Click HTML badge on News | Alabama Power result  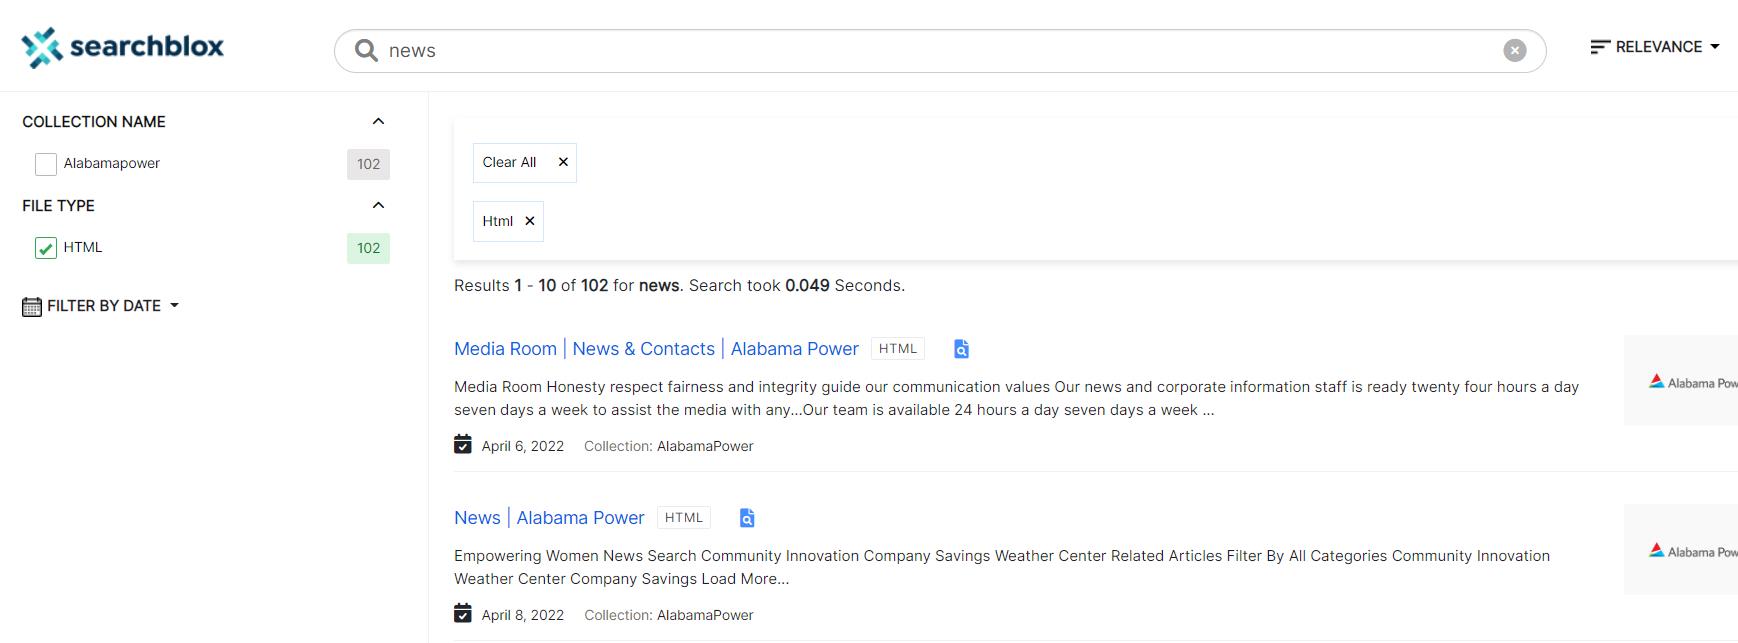(x=684, y=518)
